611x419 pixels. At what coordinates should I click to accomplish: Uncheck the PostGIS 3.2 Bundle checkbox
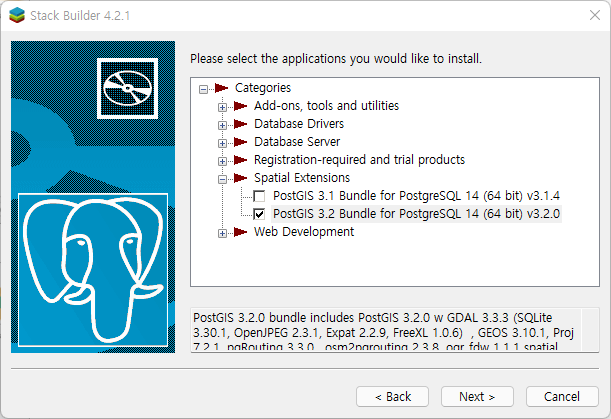tap(259, 214)
